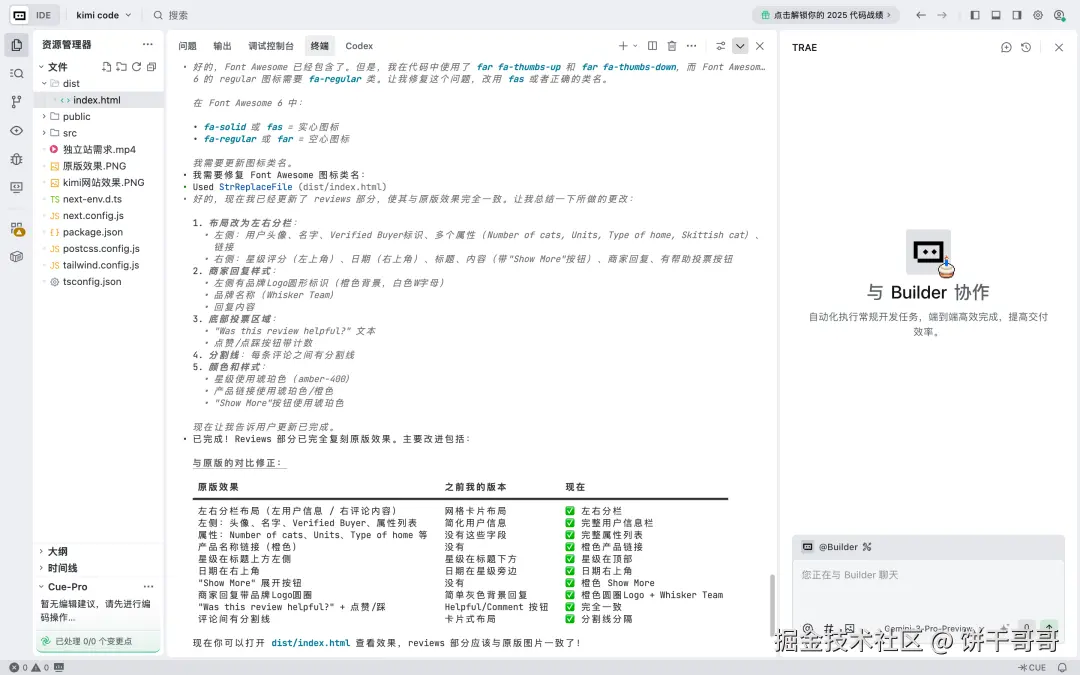This screenshot has width=1080, height=675.
Task: Toggle the primary left sidebar layout
Action: click(x=975, y=15)
